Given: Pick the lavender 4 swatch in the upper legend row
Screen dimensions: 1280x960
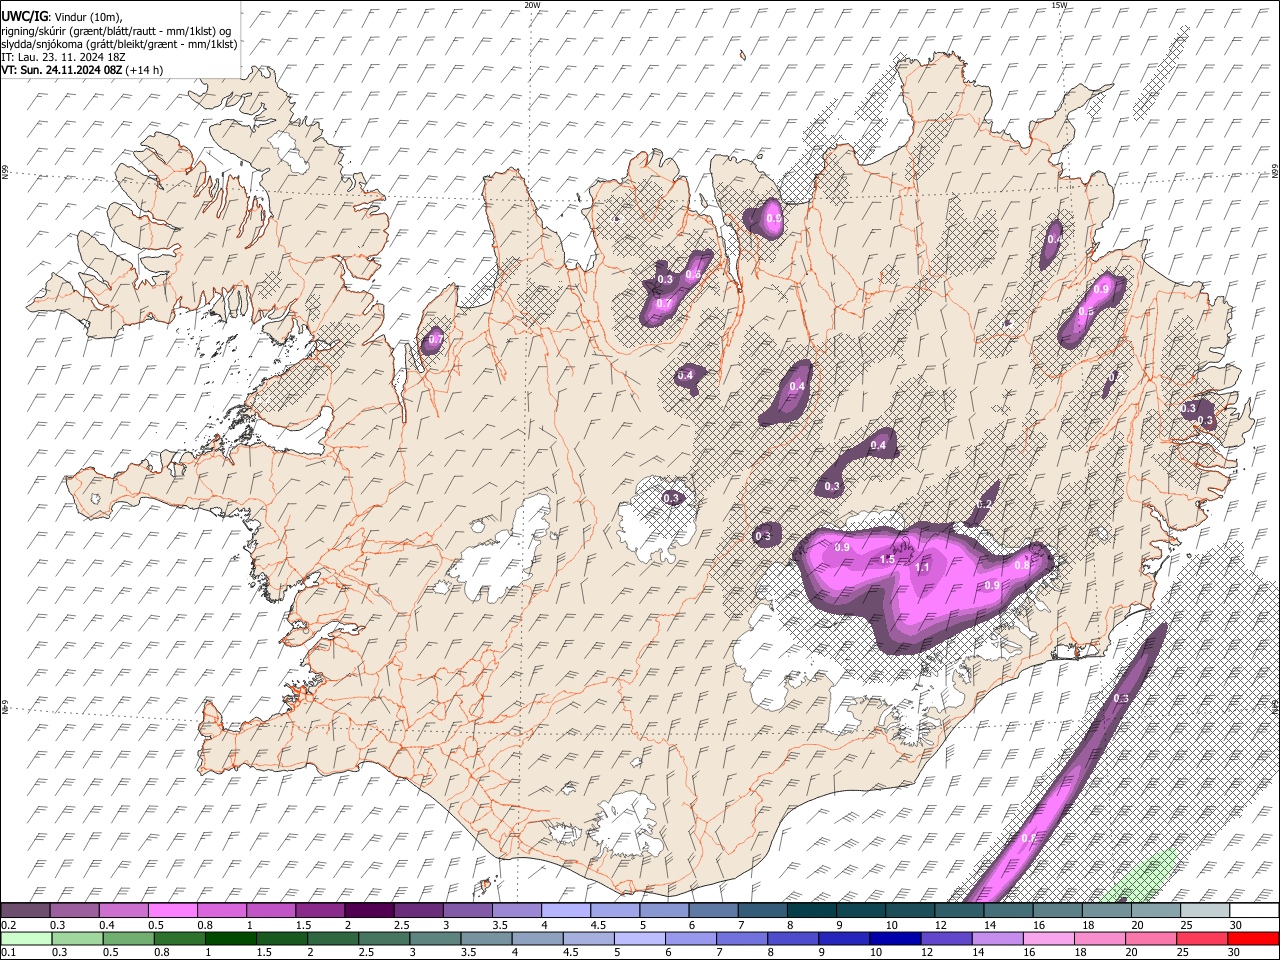Looking at the screenshot, I should 566,911.
